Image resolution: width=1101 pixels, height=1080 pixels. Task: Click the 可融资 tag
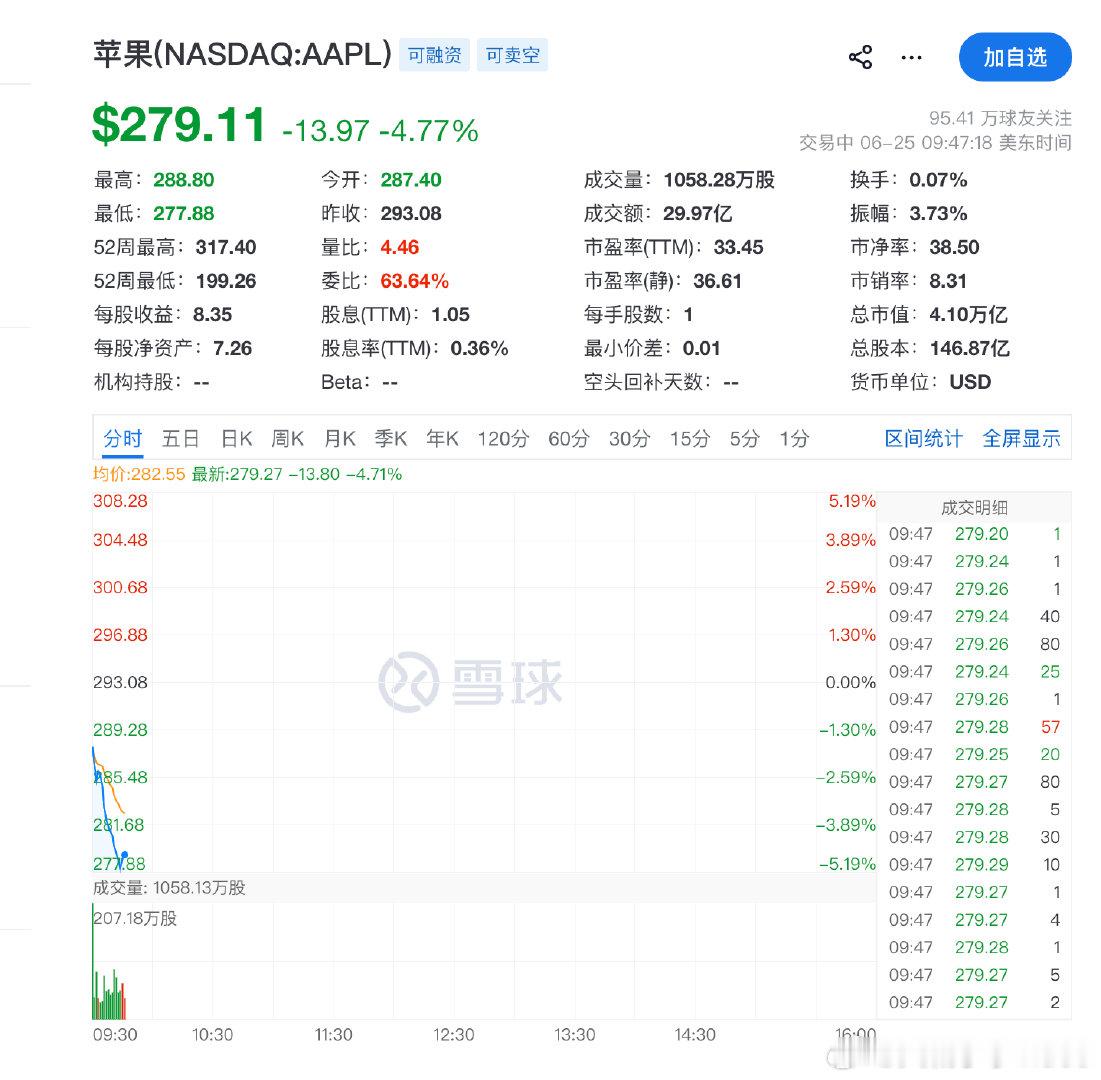tap(434, 55)
